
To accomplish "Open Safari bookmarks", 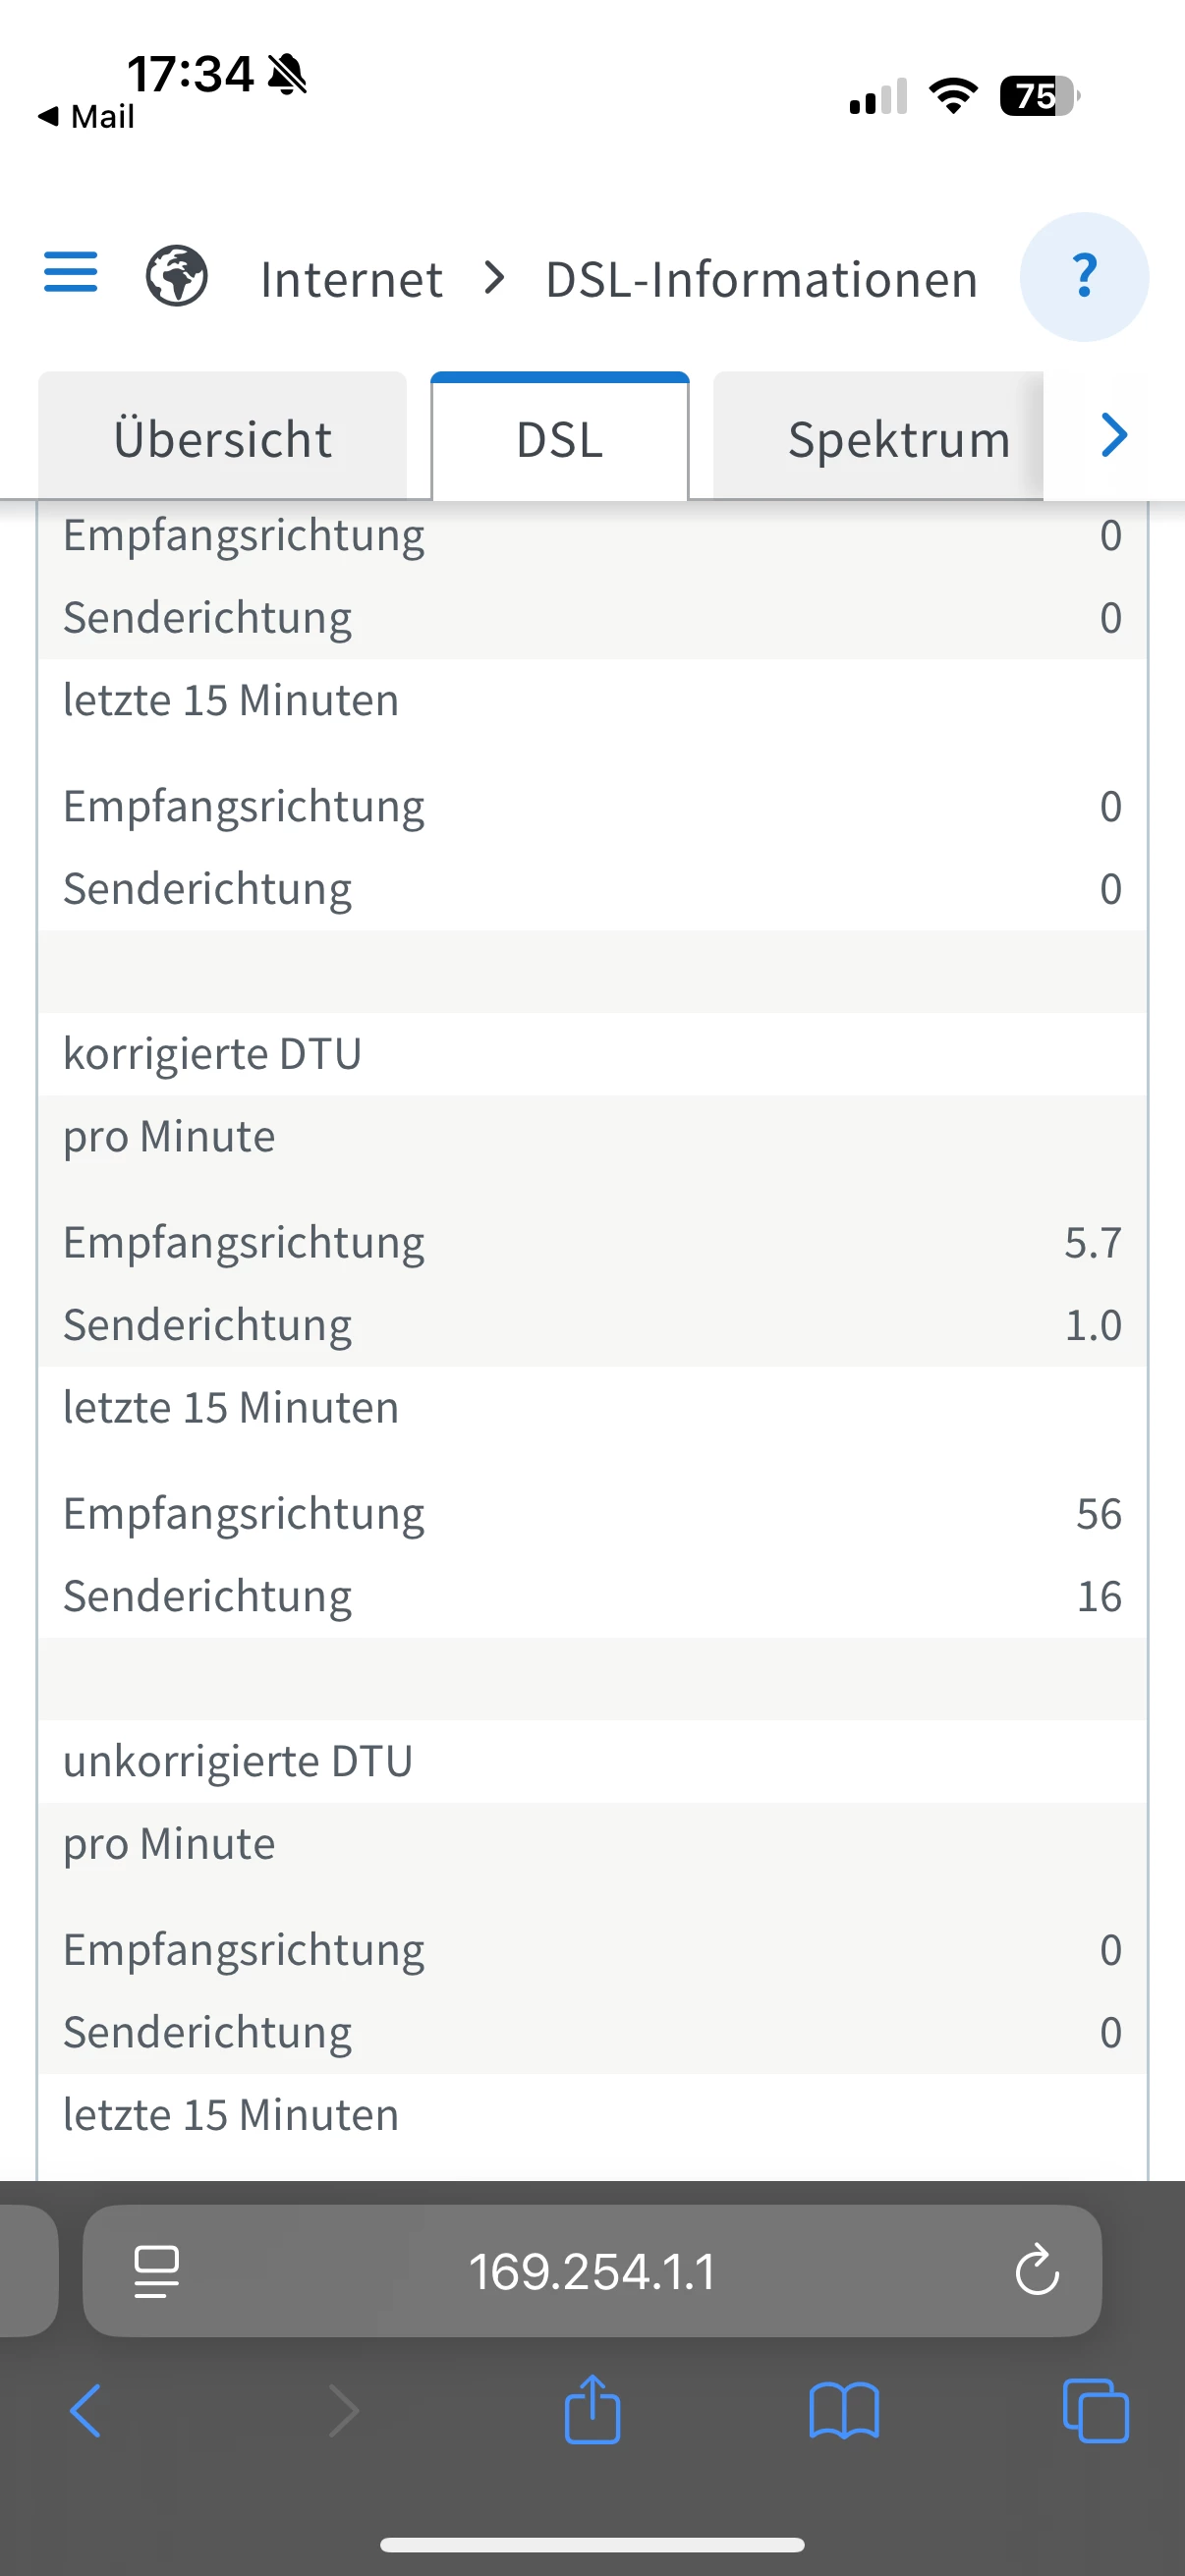I will click(844, 2411).
